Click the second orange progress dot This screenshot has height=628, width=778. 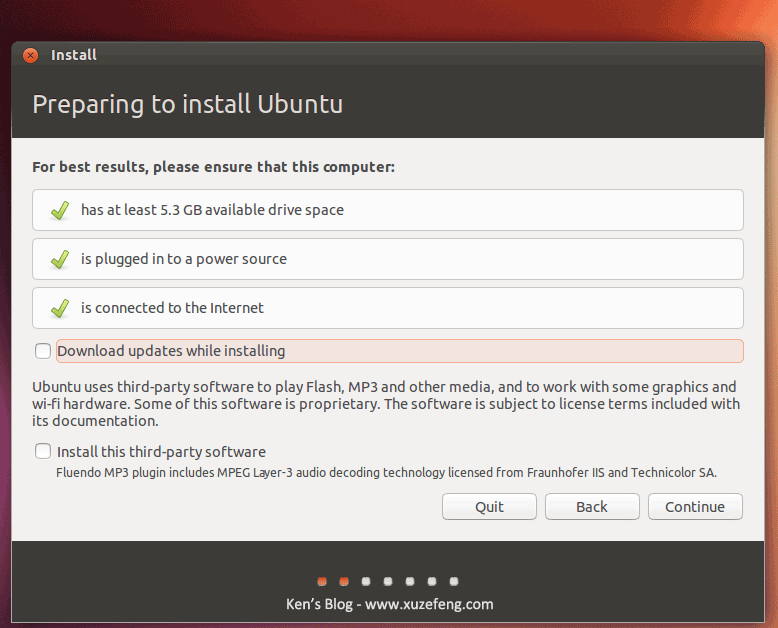pos(344,580)
